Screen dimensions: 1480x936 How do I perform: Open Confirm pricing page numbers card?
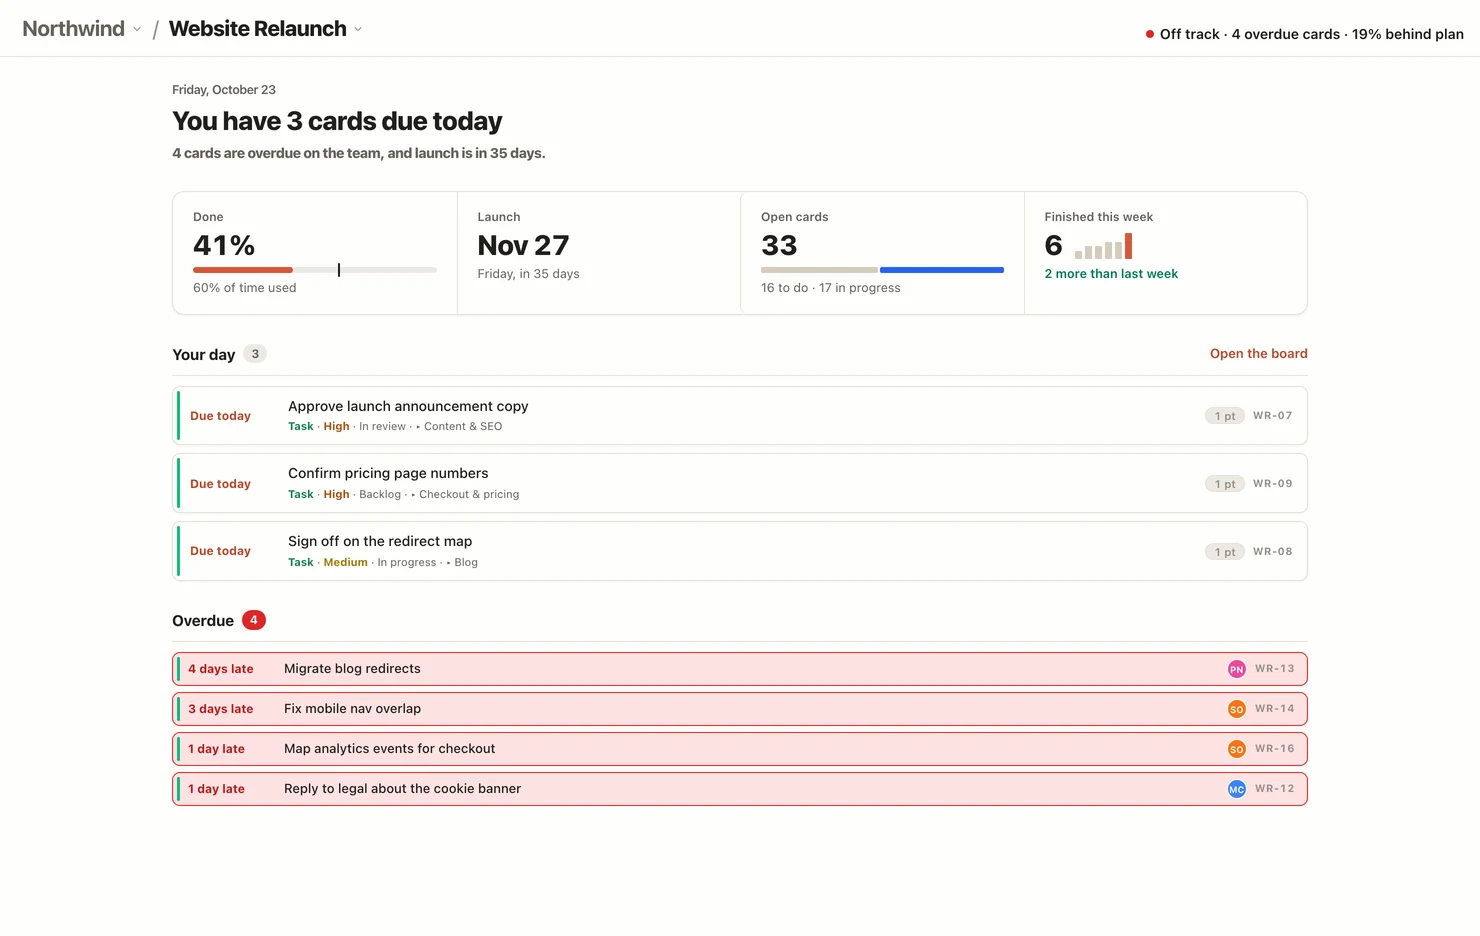point(740,484)
